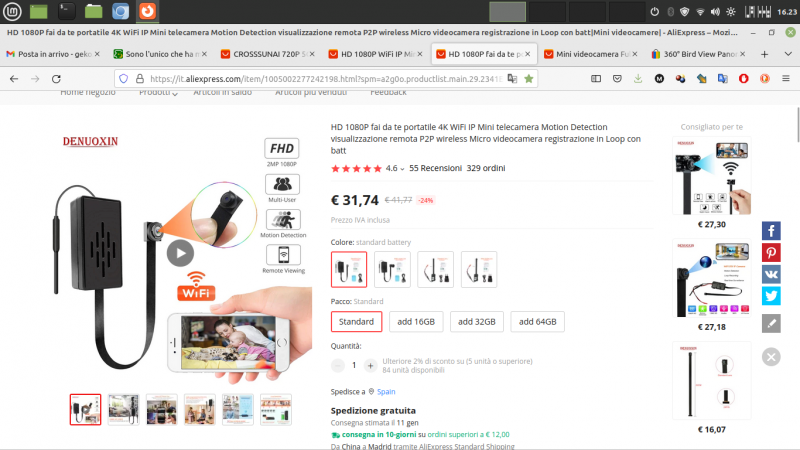Expand the 4.6 rating breakdown arrow
The image size is (800, 450).
click(x=402, y=169)
